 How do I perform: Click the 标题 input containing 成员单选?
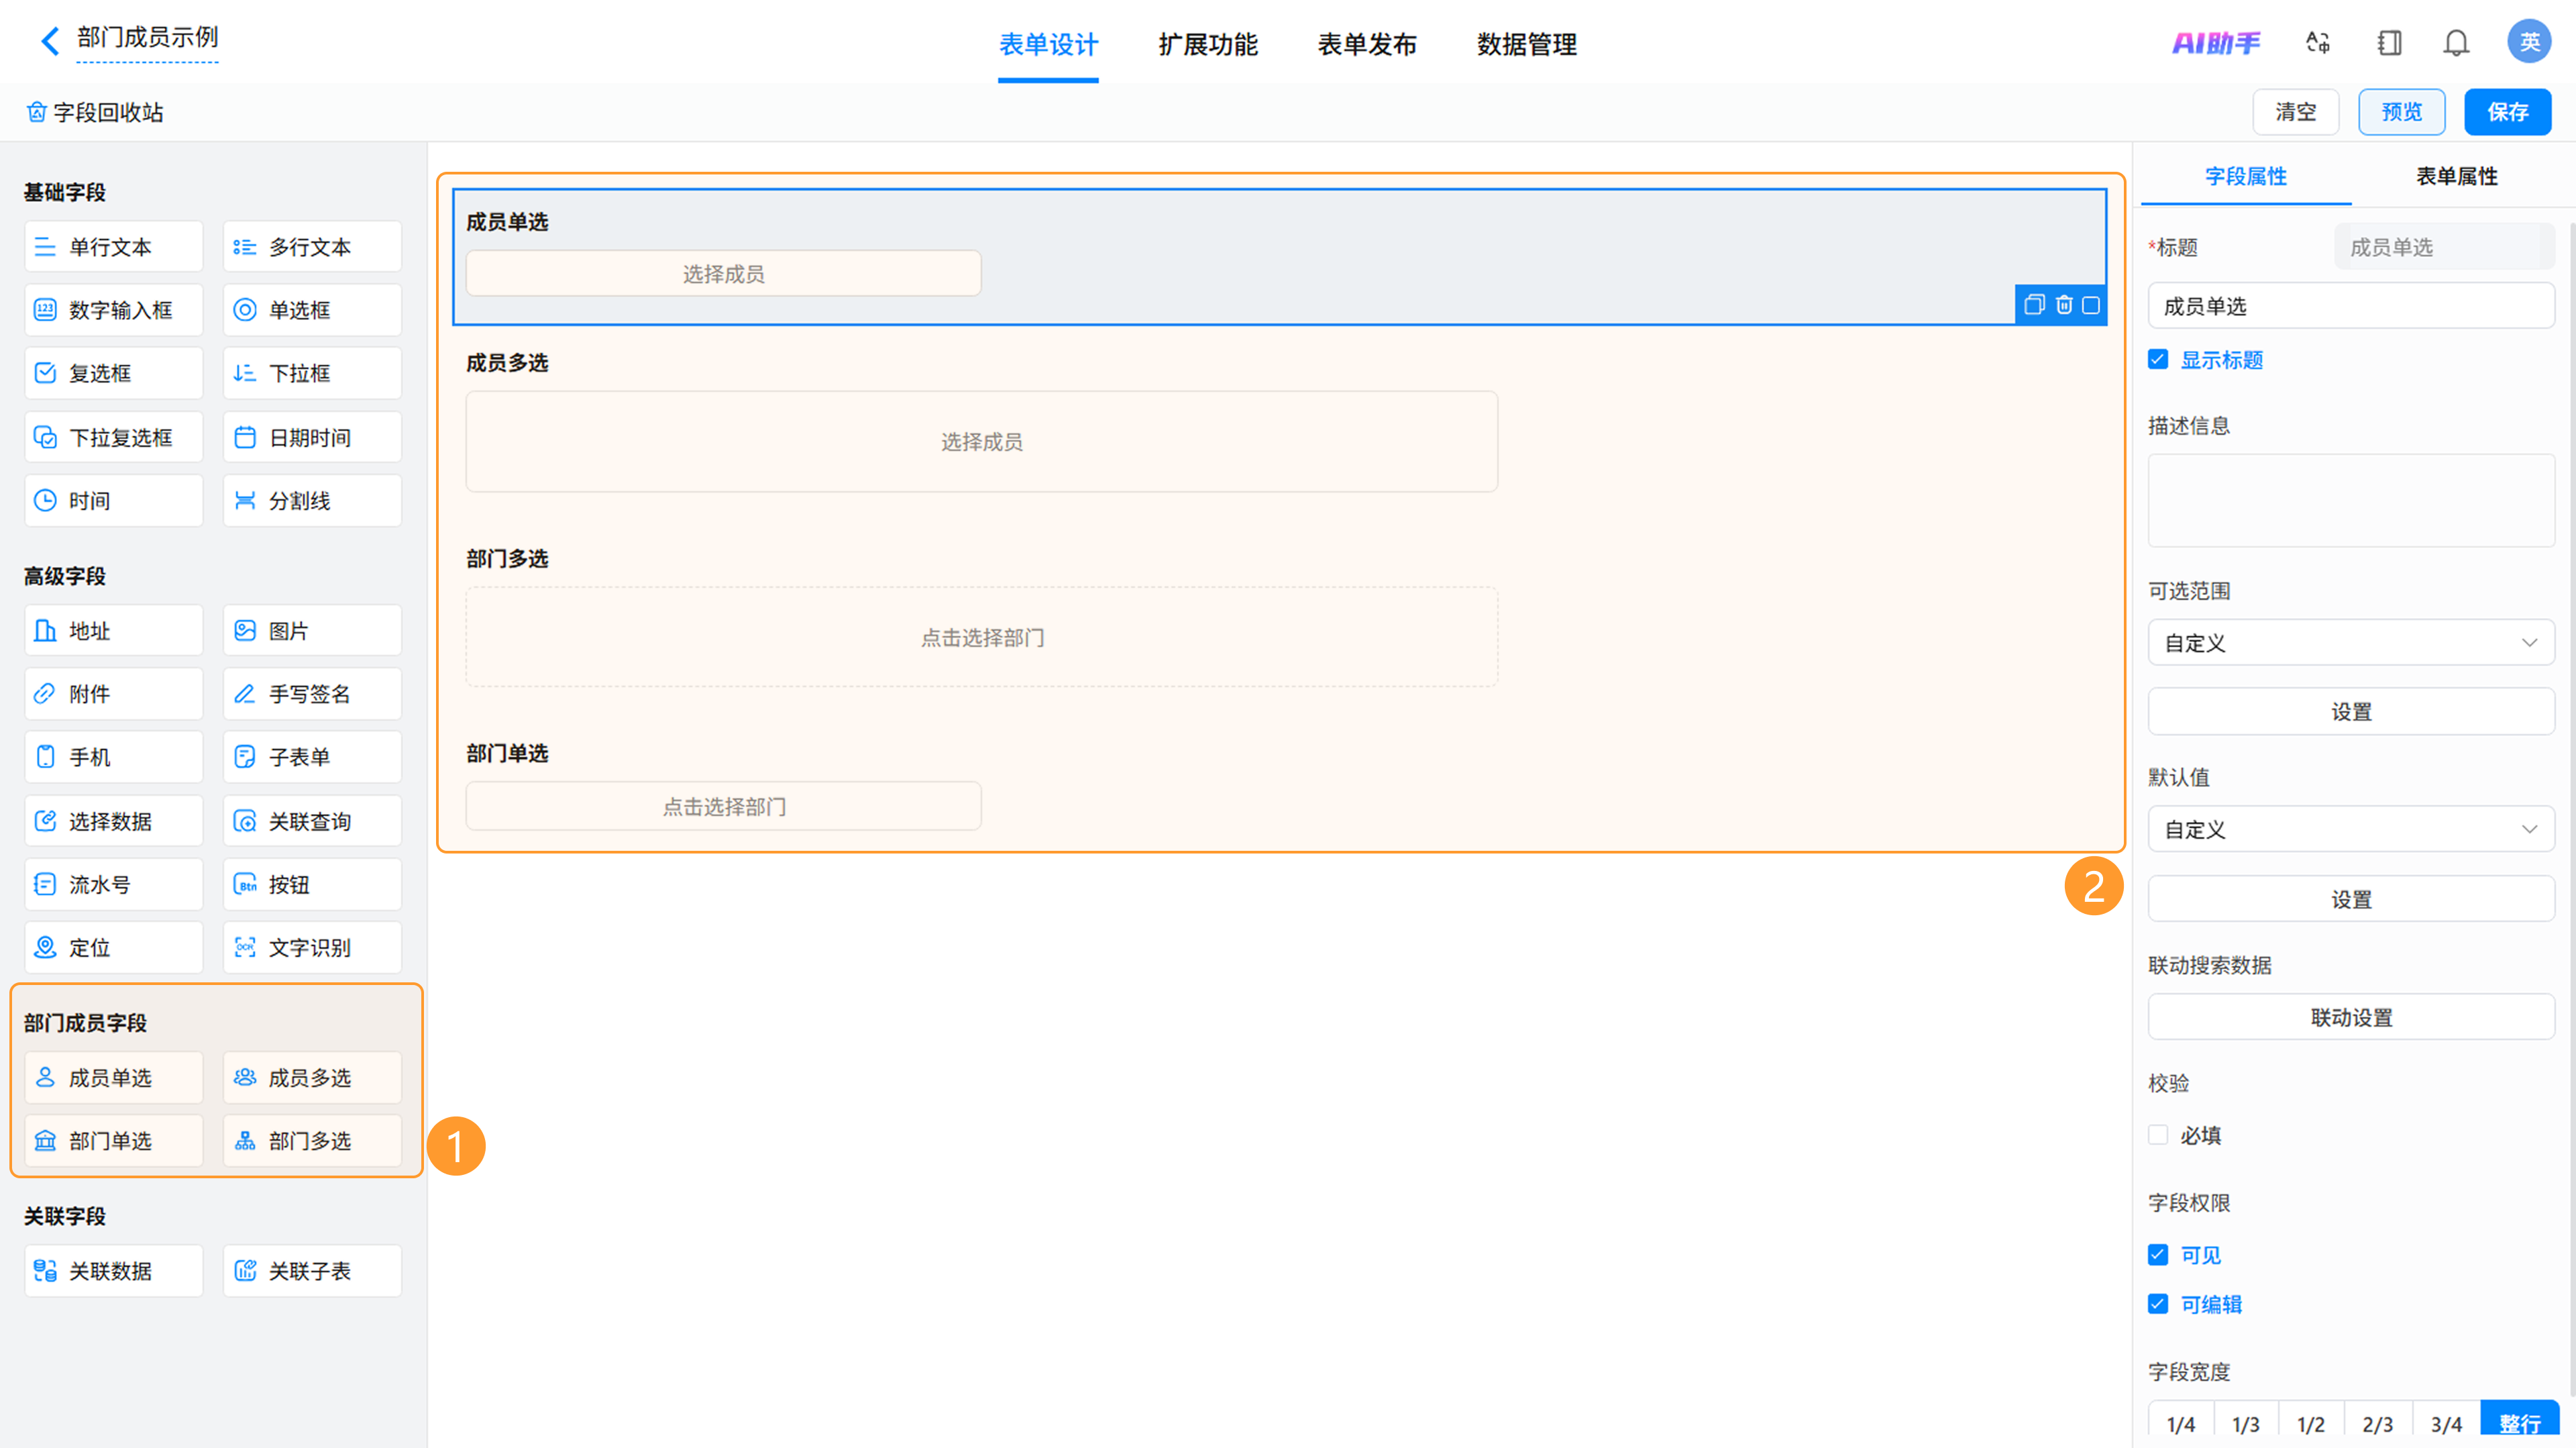coord(2351,306)
